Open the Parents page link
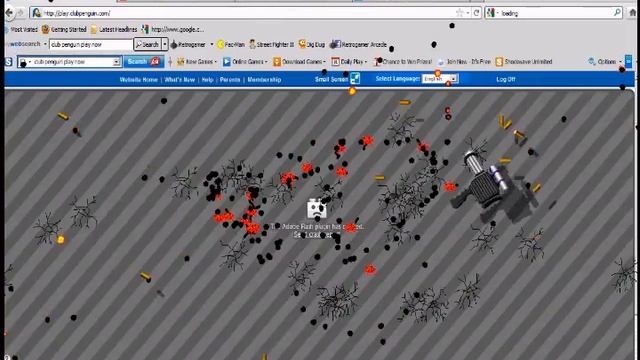 230,80
